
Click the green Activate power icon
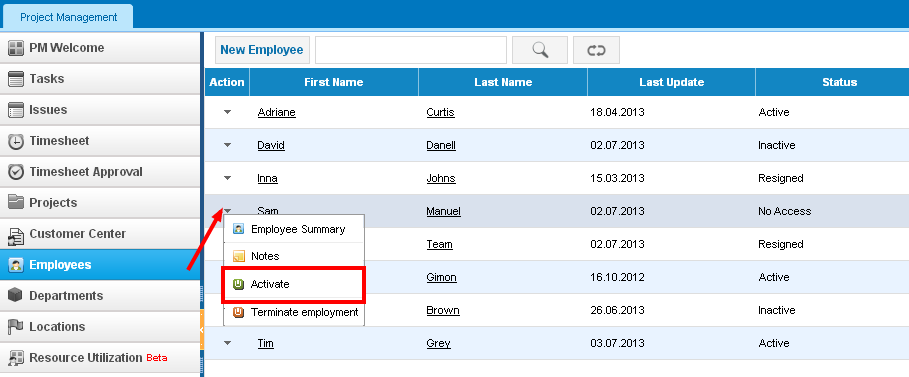click(238, 284)
